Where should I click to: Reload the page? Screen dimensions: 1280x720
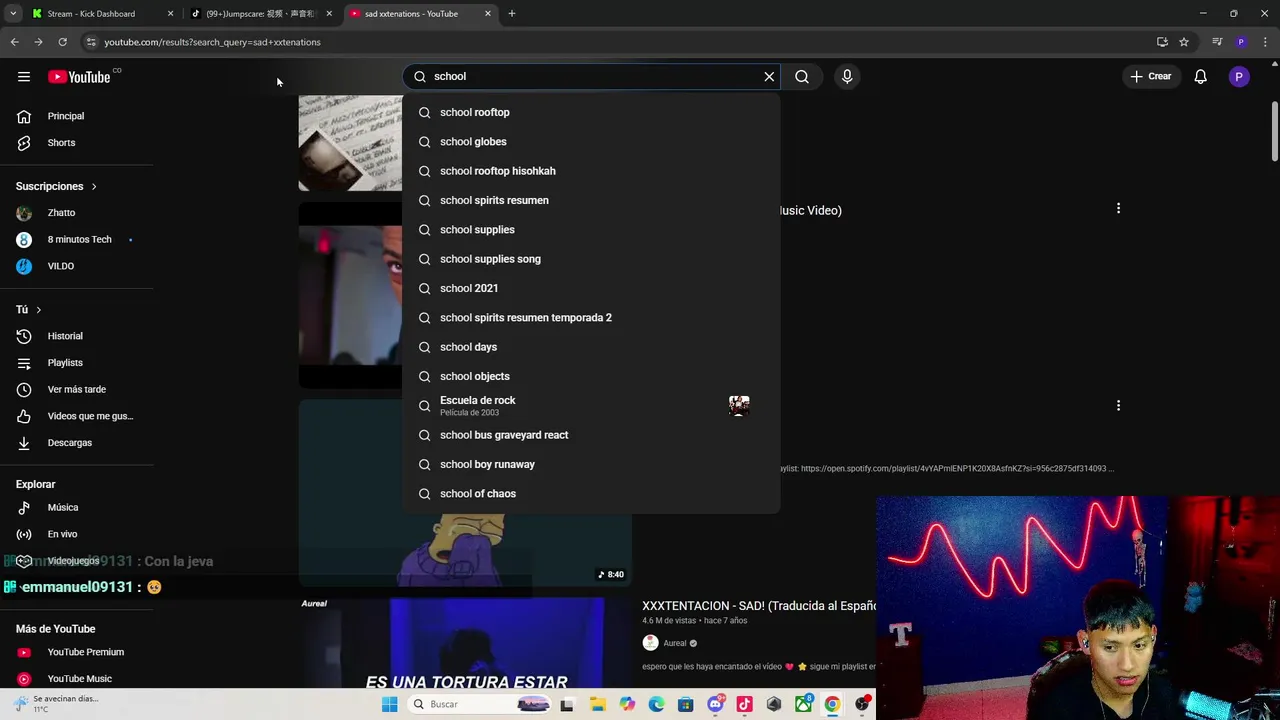coord(62,42)
